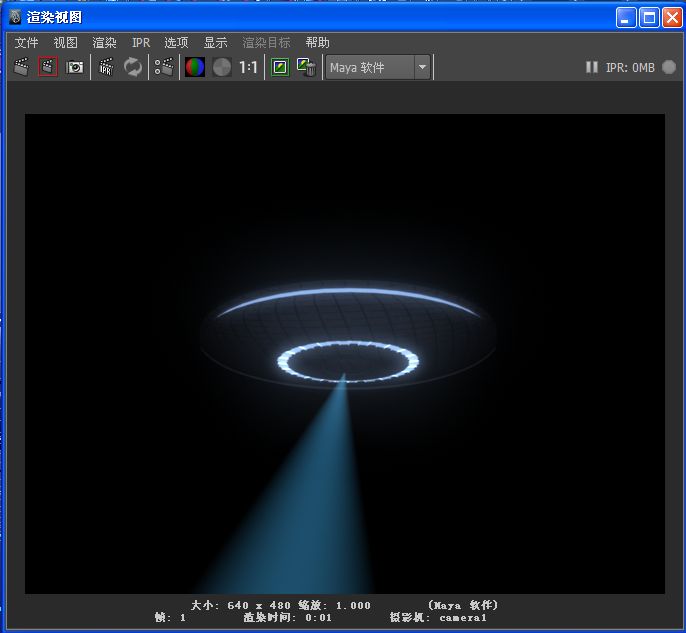Viewport: 686px width, 633px height.
Task: Toggle the RGB channels display
Action: coord(195,67)
